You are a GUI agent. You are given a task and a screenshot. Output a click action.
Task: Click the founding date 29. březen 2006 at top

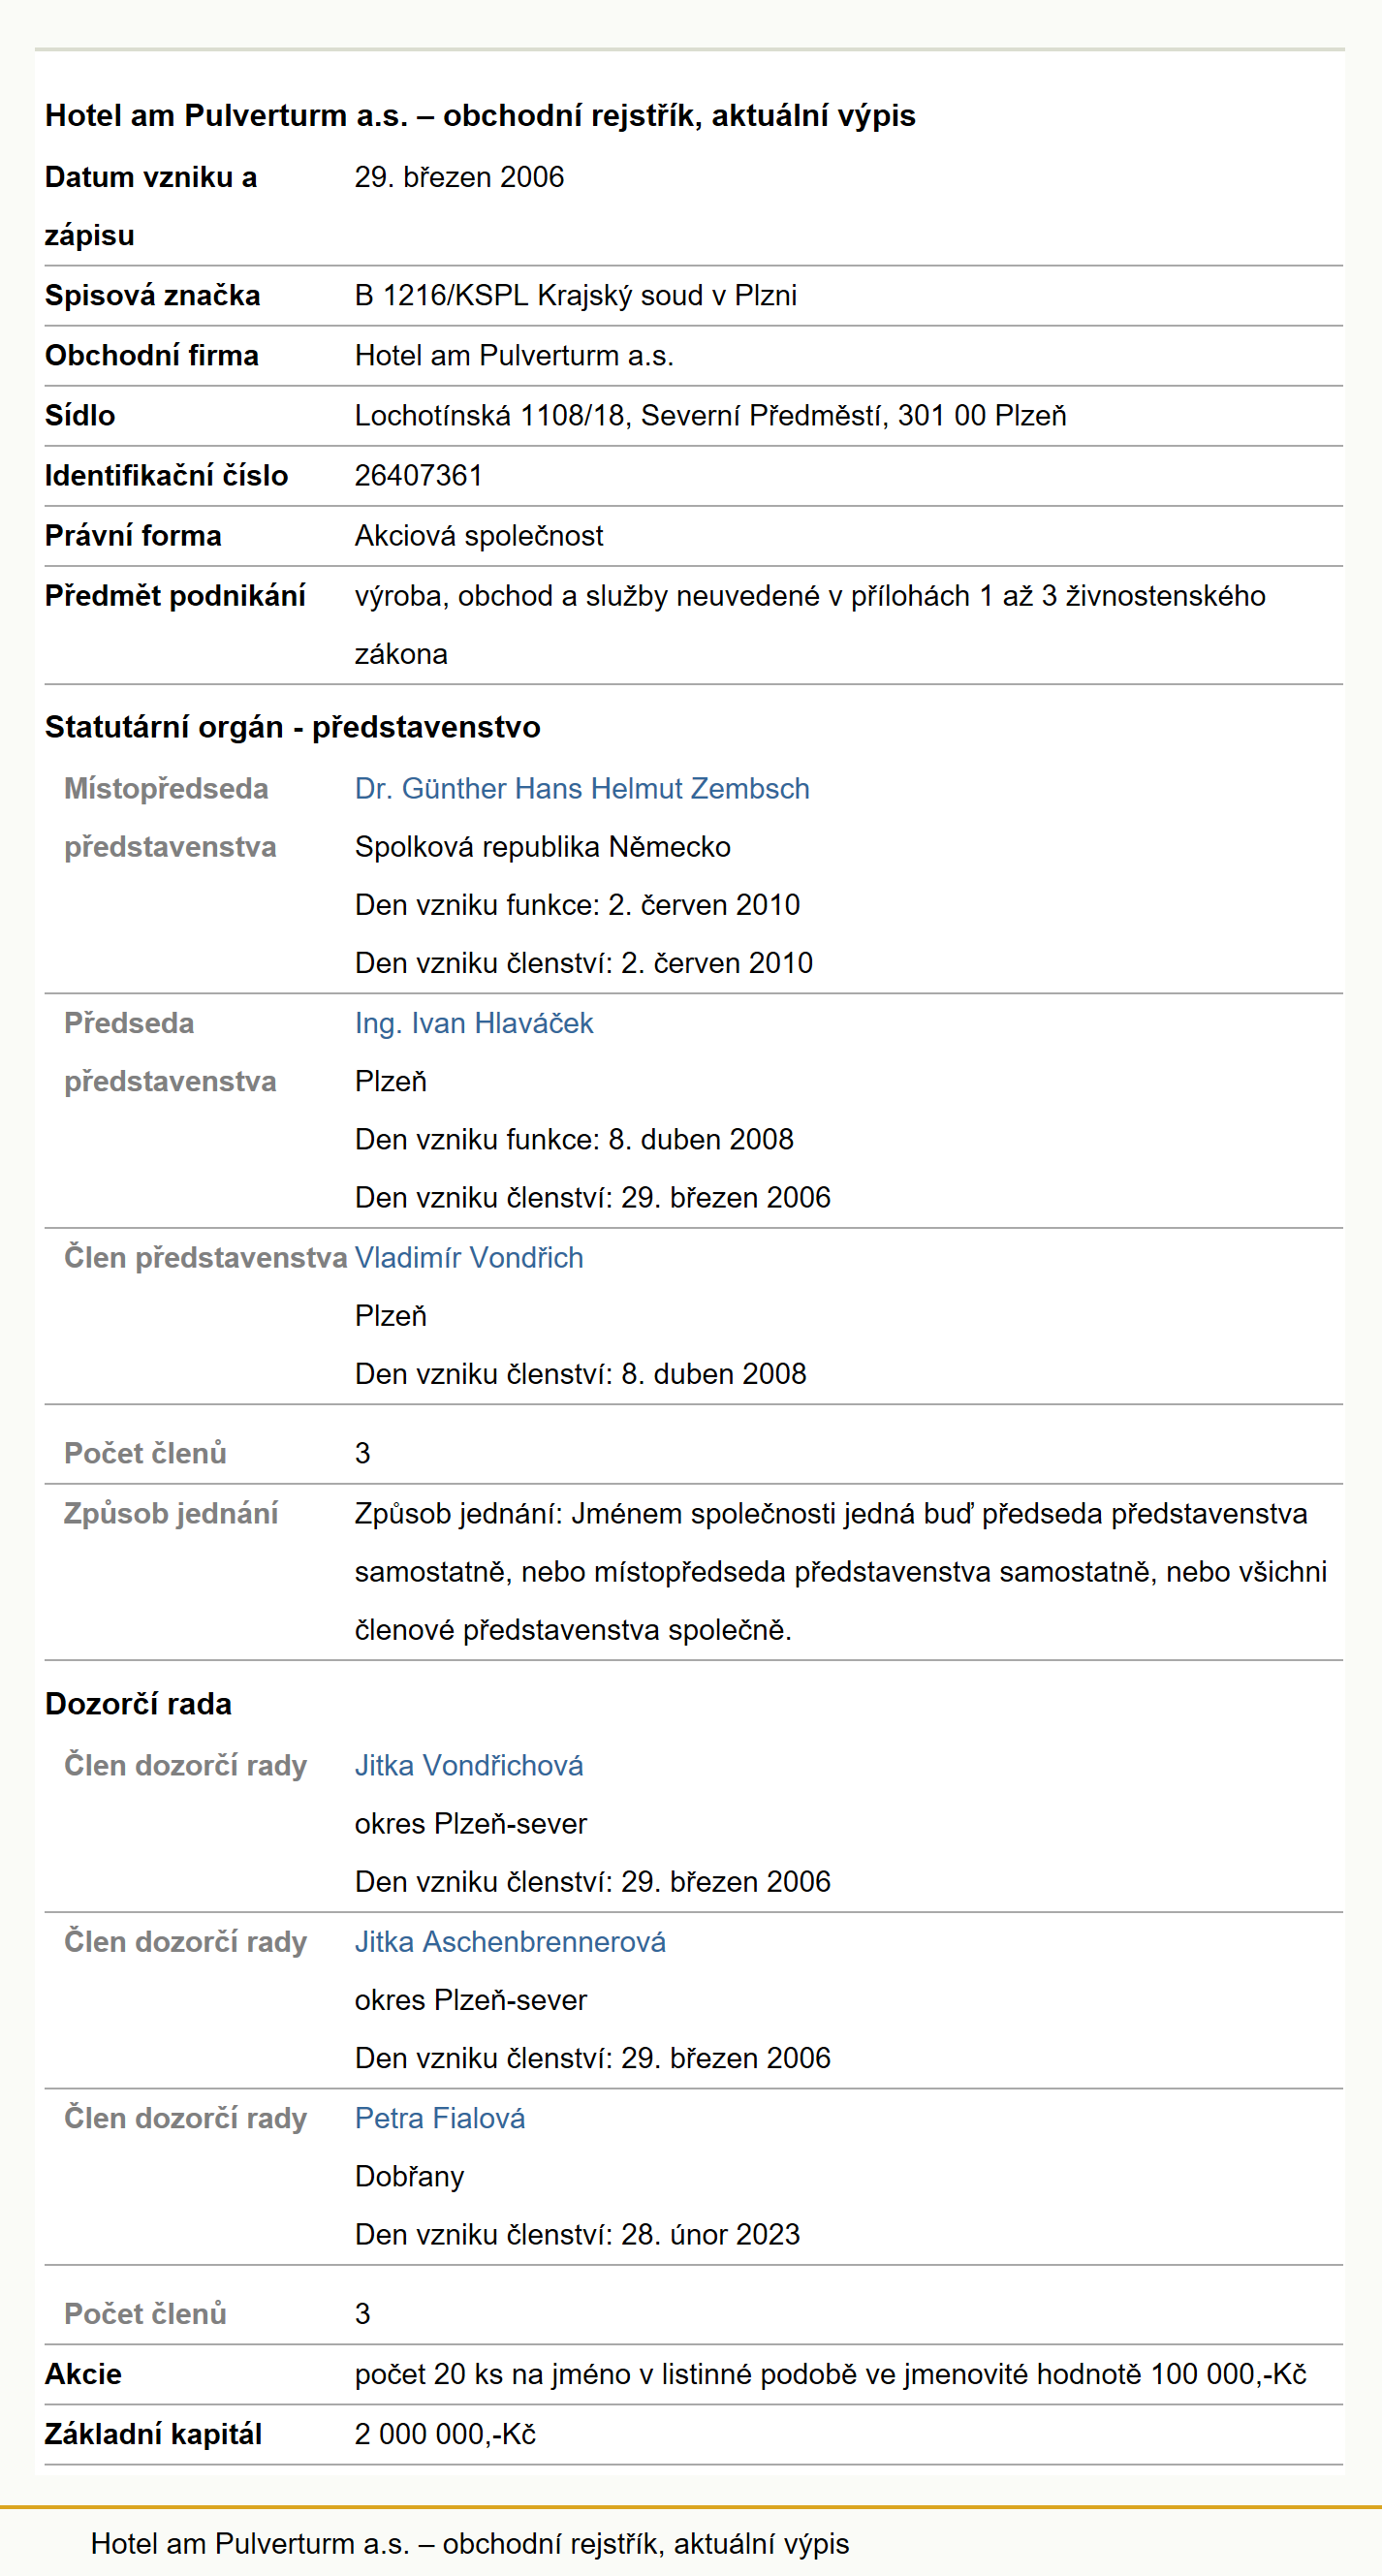[x=459, y=177]
